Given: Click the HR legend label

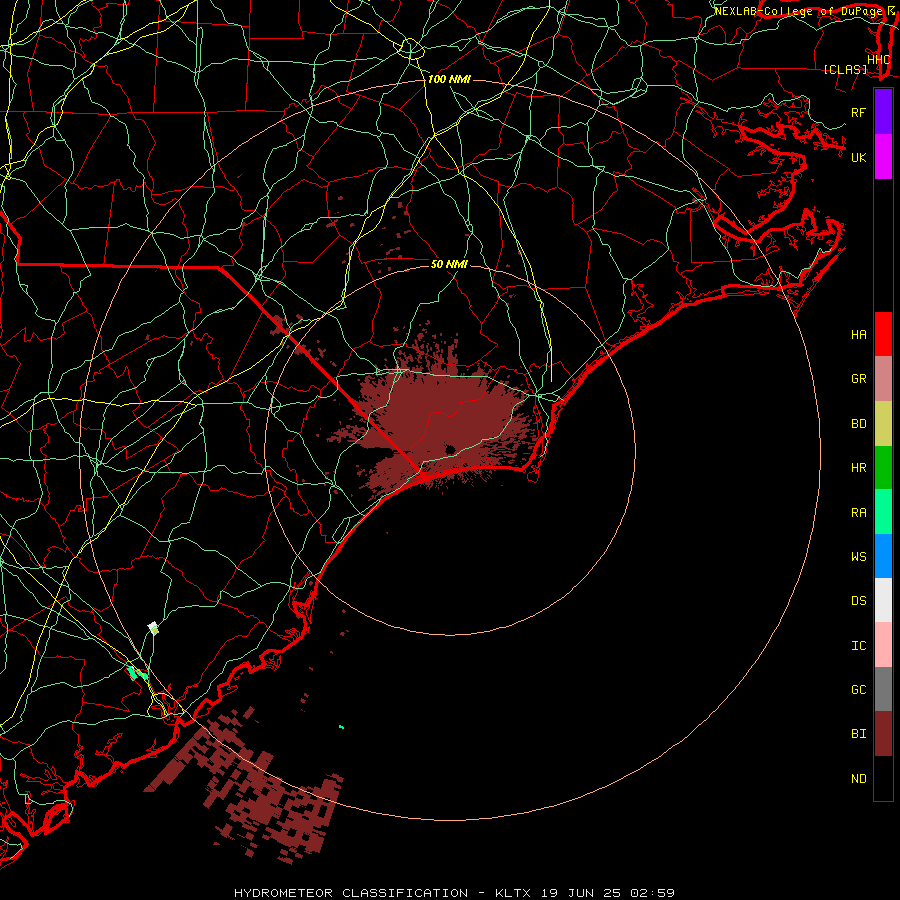Looking at the screenshot, I should coord(858,468).
